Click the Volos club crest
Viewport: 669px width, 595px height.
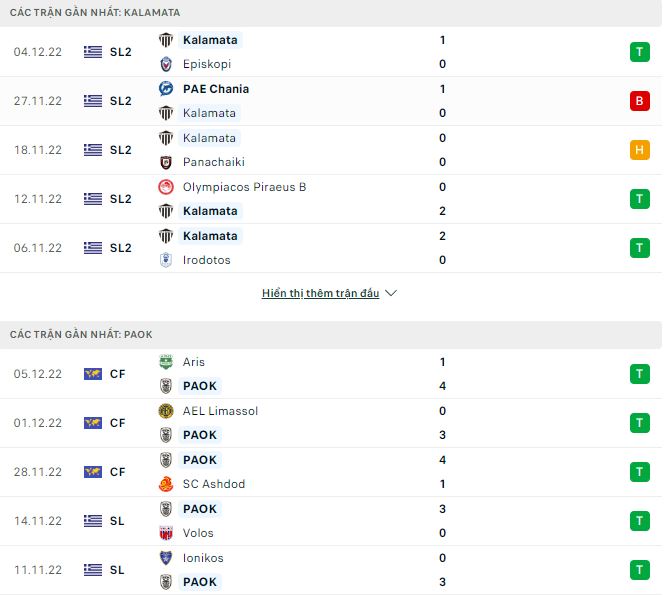pyautogui.click(x=166, y=533)
